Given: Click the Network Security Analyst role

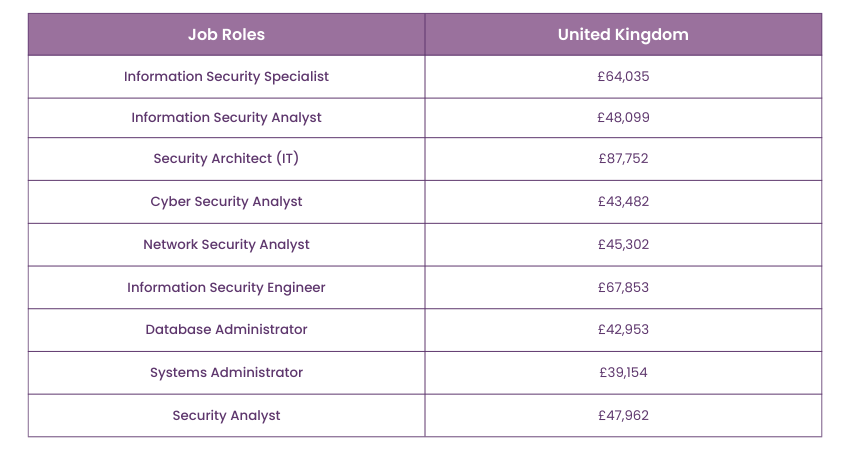Looking at the screenshot, I should point(226,245).
